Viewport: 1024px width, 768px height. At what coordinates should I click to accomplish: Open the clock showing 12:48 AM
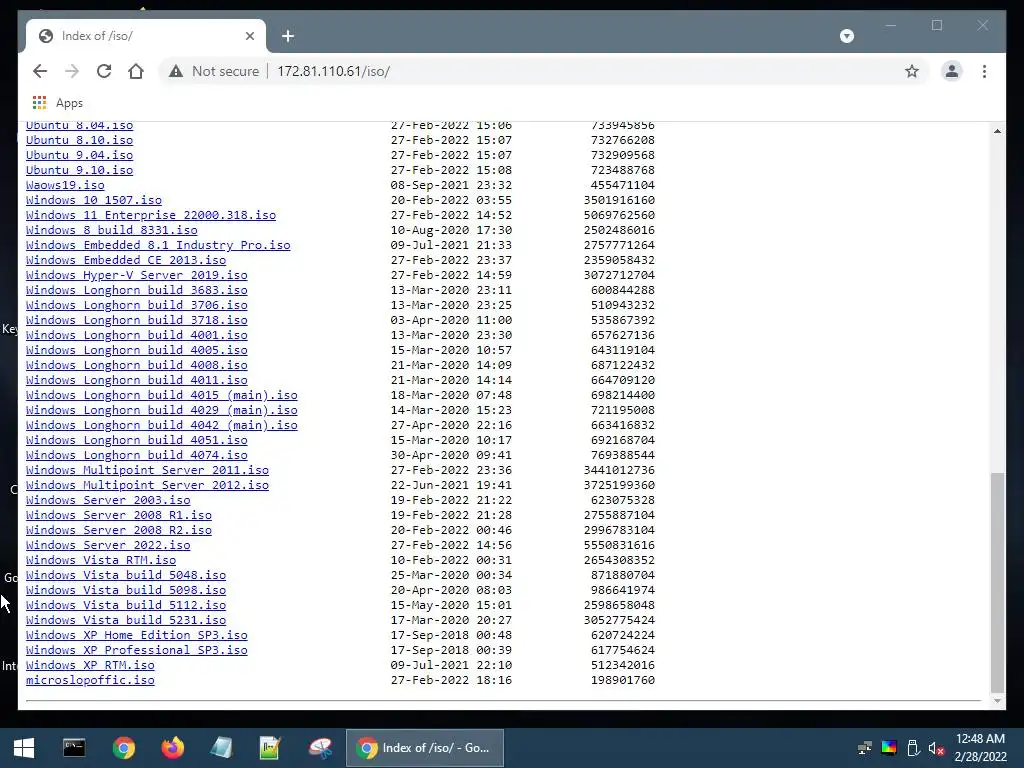click(x=980, y=748)
